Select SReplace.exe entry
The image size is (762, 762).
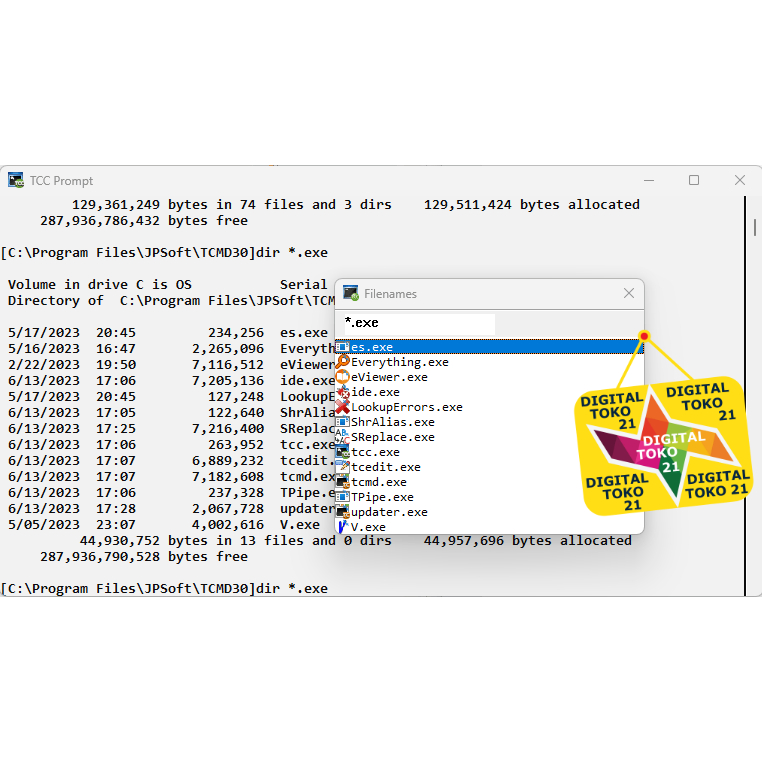(489, 437)
